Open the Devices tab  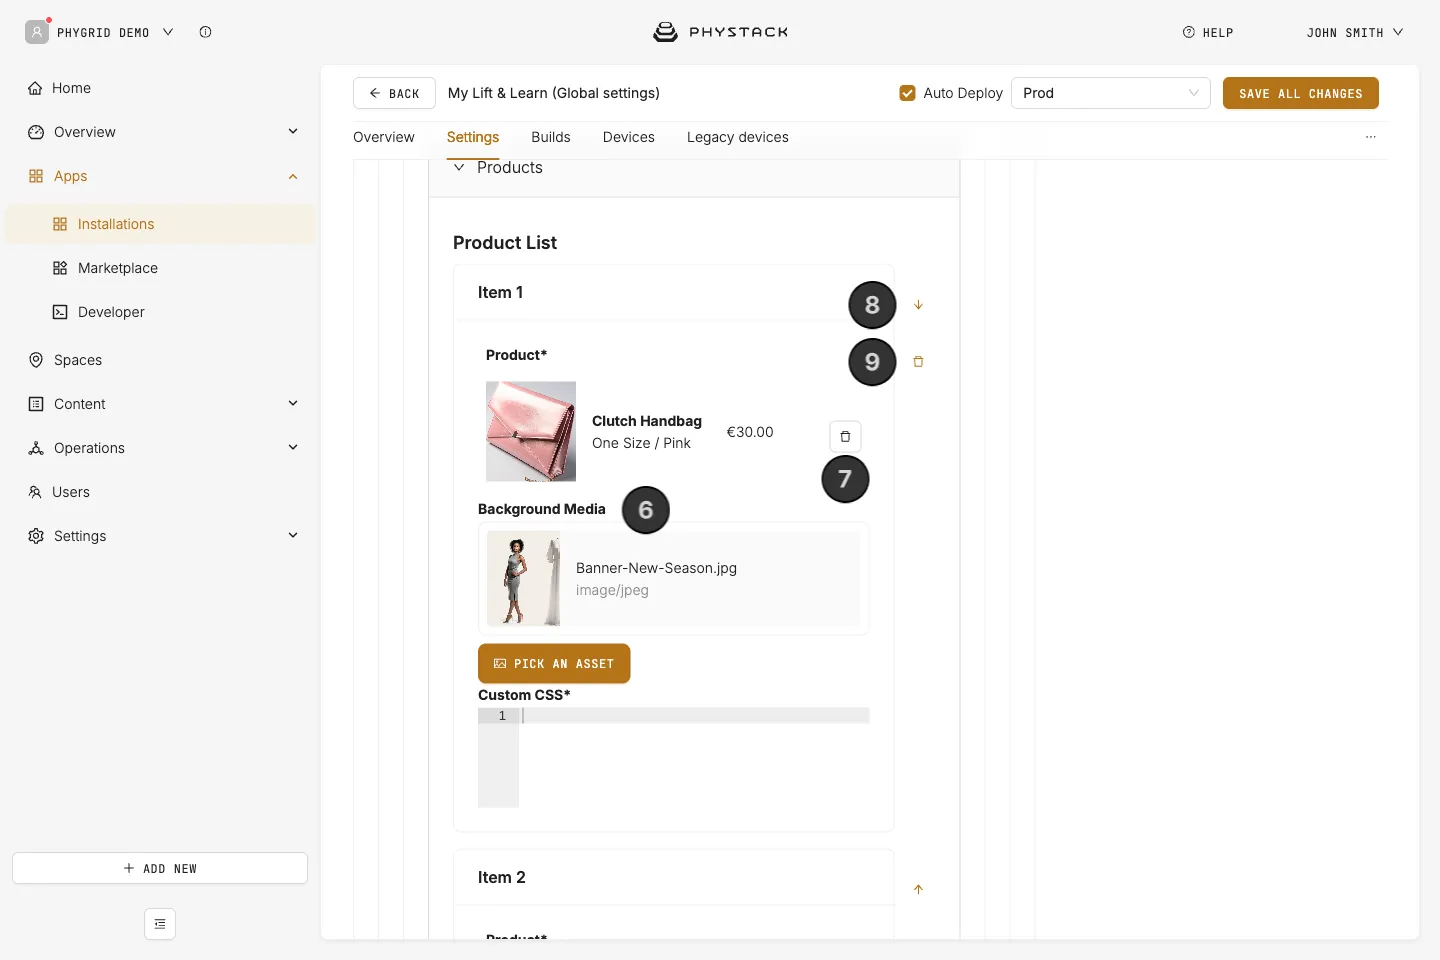coord(629,137)
